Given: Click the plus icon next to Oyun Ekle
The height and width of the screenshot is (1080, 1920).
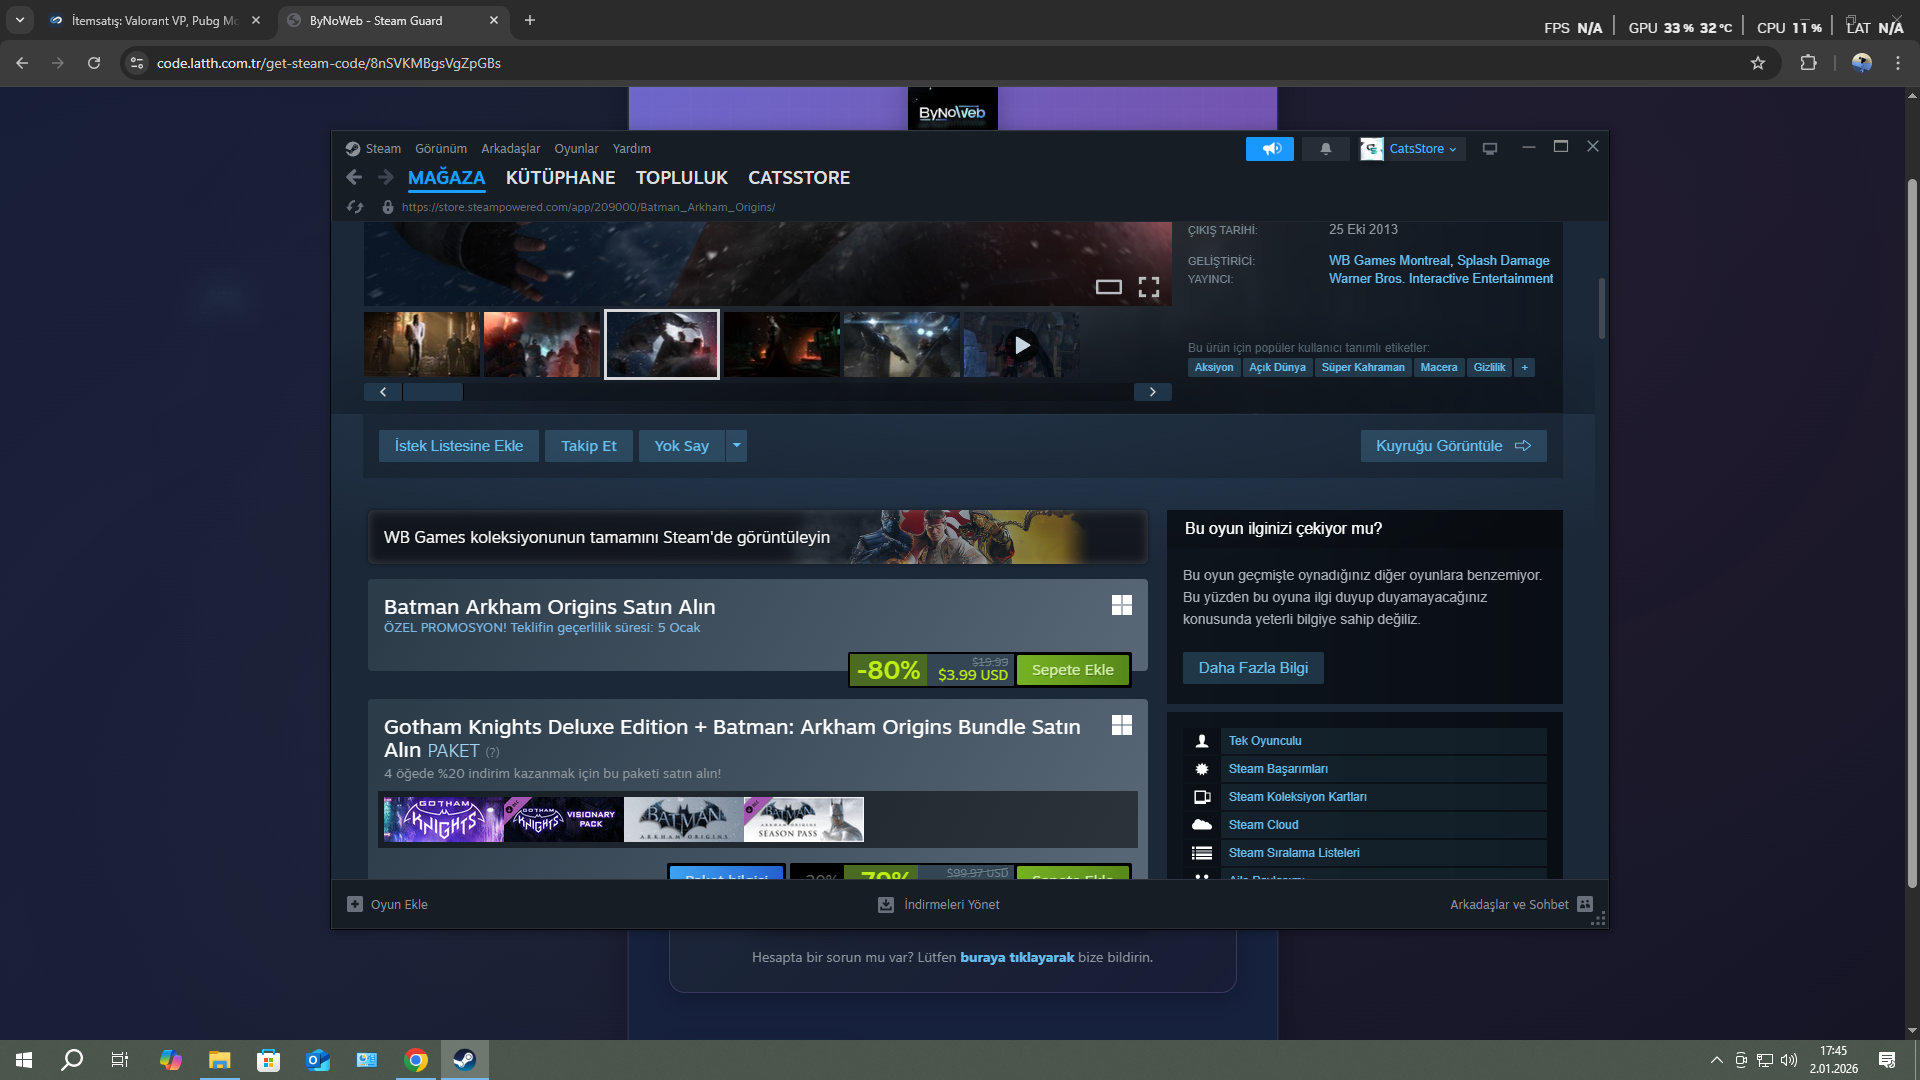Looking at the screenshot, I should tap(355, 904).
